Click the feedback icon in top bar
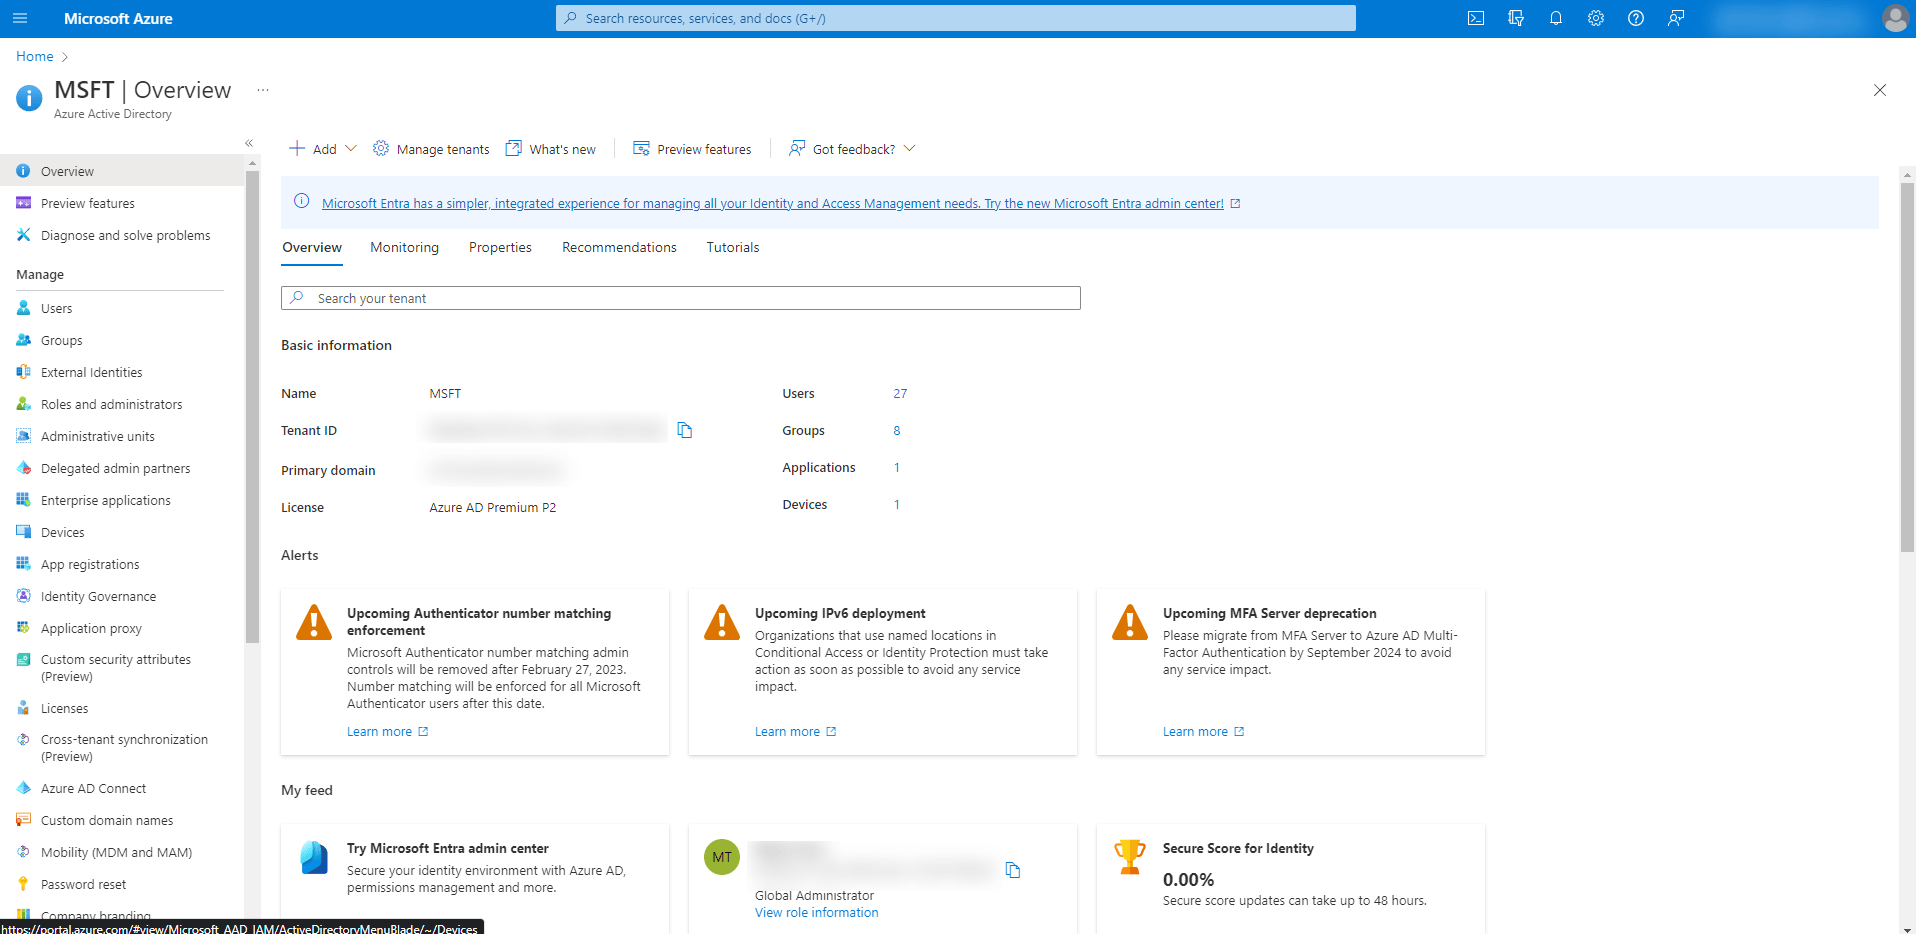This screenshot has height=934, width=1916. pos(1675,18)
